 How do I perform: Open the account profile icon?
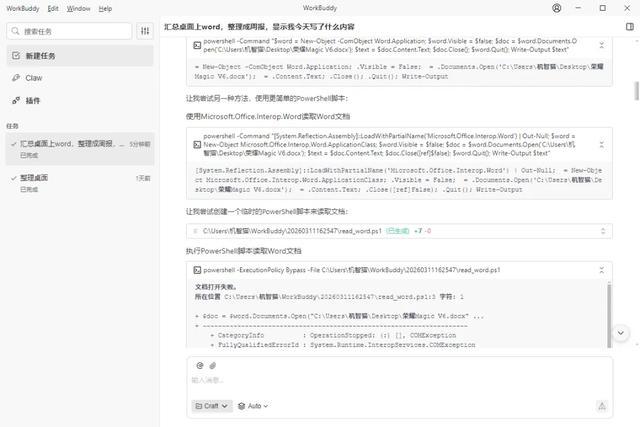[556, 8]
